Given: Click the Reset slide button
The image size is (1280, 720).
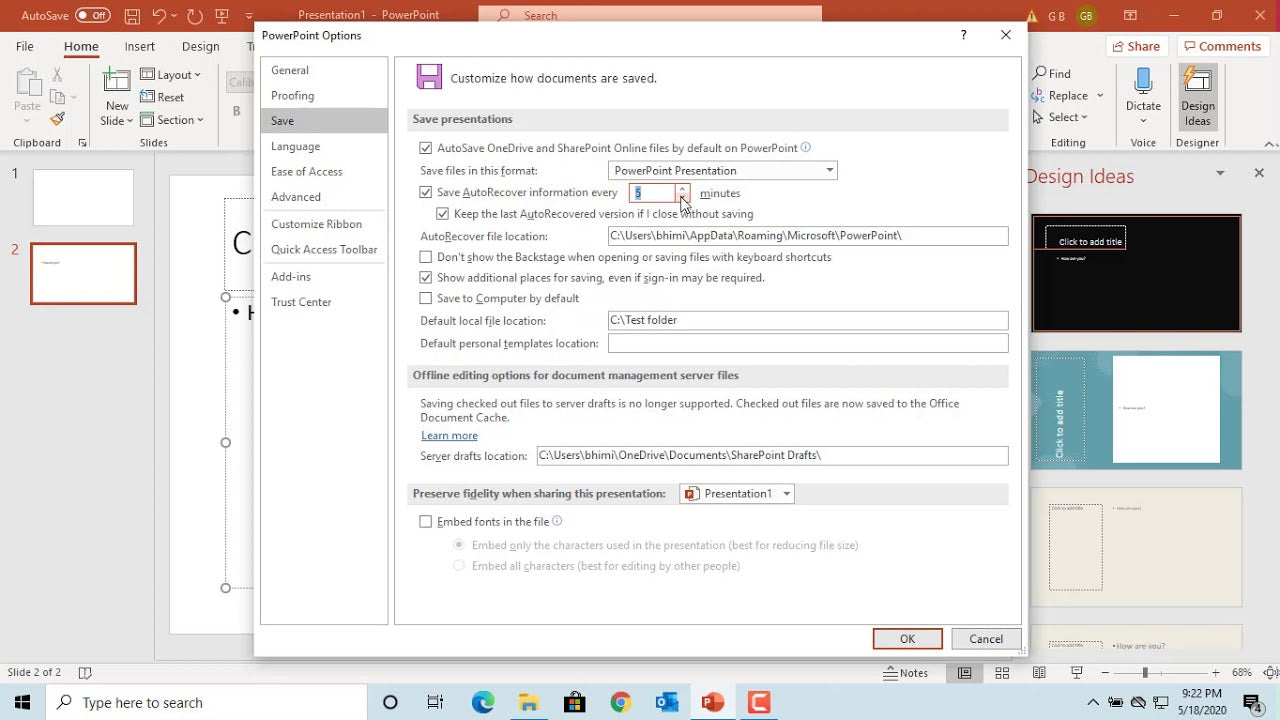Looking at the screenshot, I should 163,96.
